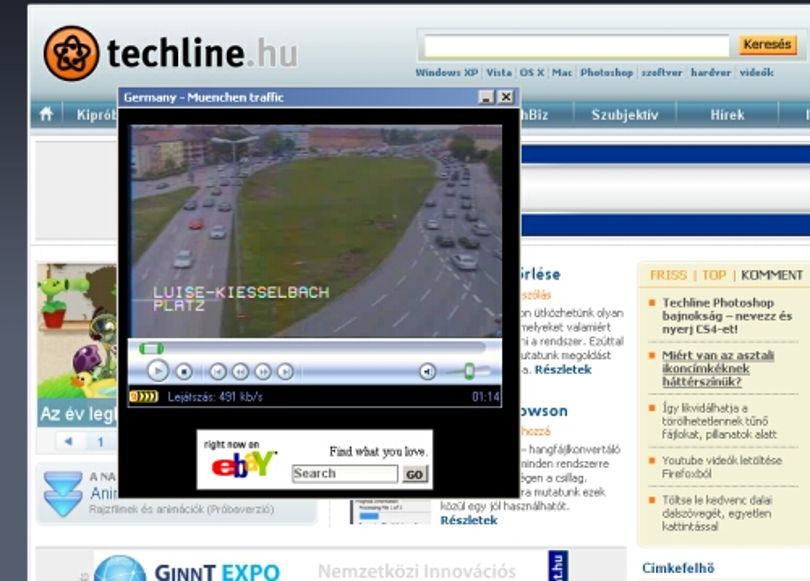Screen dimensions: 810x581
Task: Click the previous arrow in the carousel pager
Action: click(x=68, y=442)
